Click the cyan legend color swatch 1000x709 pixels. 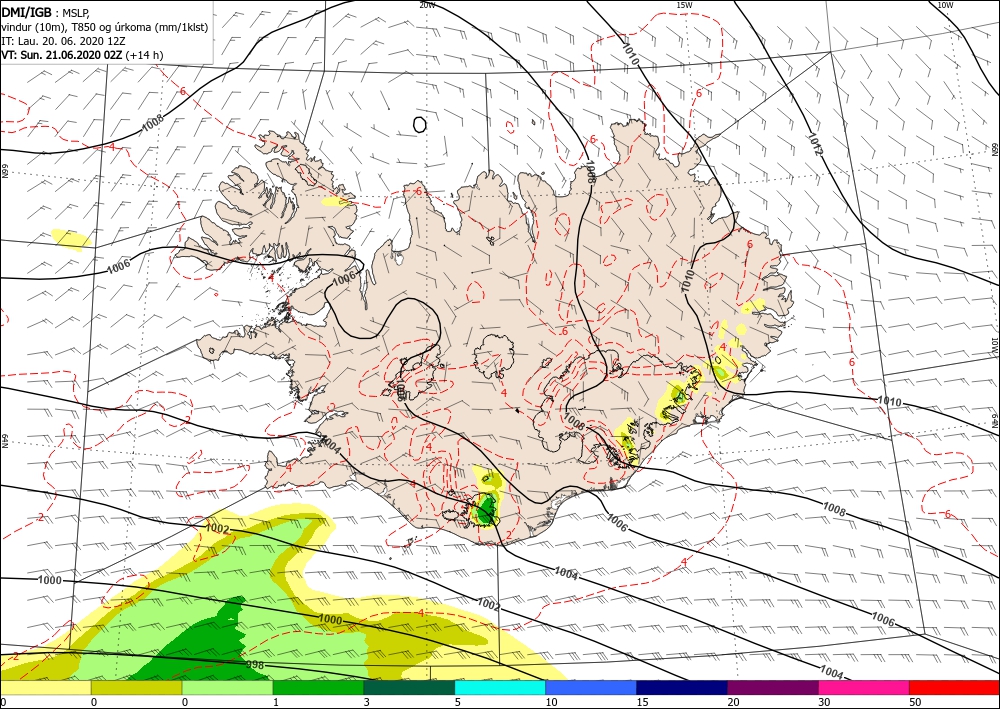coord(500,687)
